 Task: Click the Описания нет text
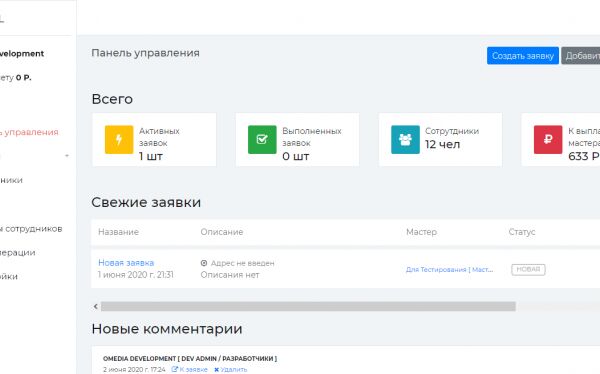tap(230, 275)
